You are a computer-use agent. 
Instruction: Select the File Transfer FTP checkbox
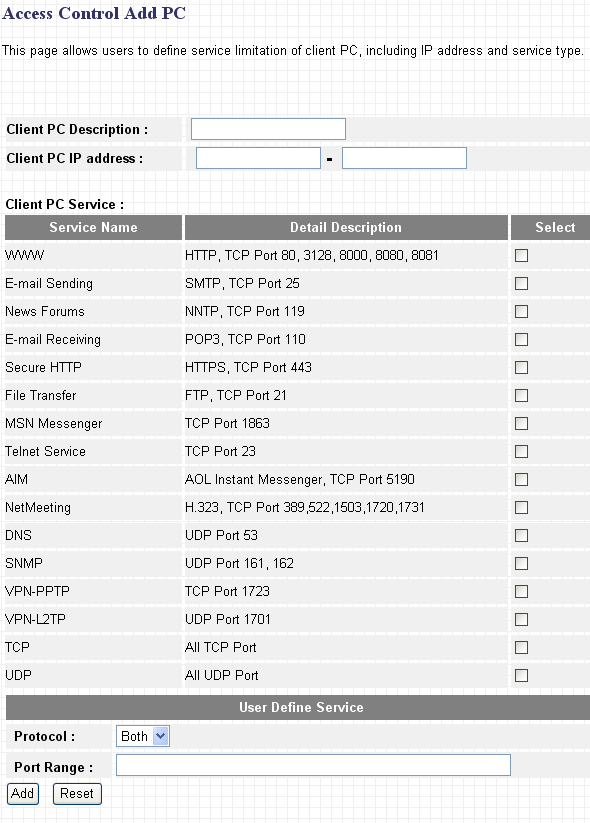point(521,395)
